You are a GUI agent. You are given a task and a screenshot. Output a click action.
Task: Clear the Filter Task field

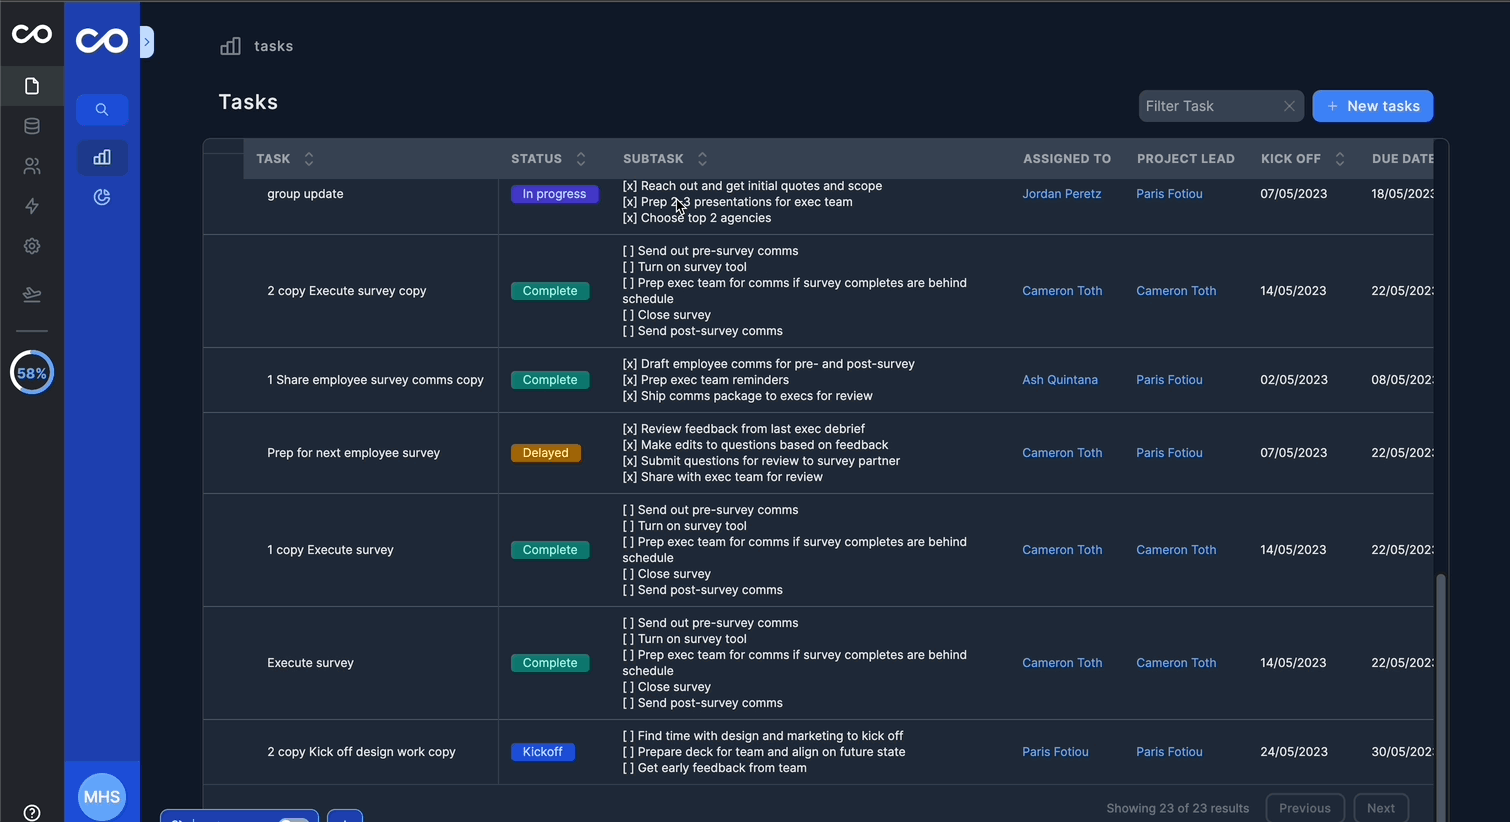[x=1289, y=106]
